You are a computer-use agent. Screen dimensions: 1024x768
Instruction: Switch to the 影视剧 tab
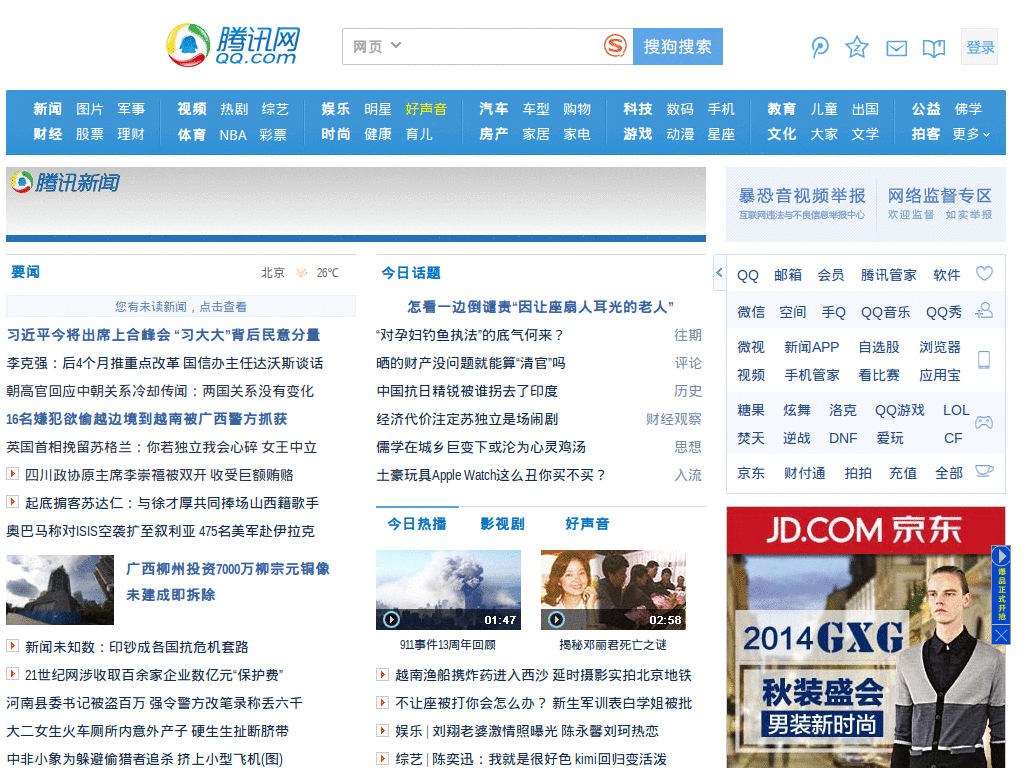[502, 524]
